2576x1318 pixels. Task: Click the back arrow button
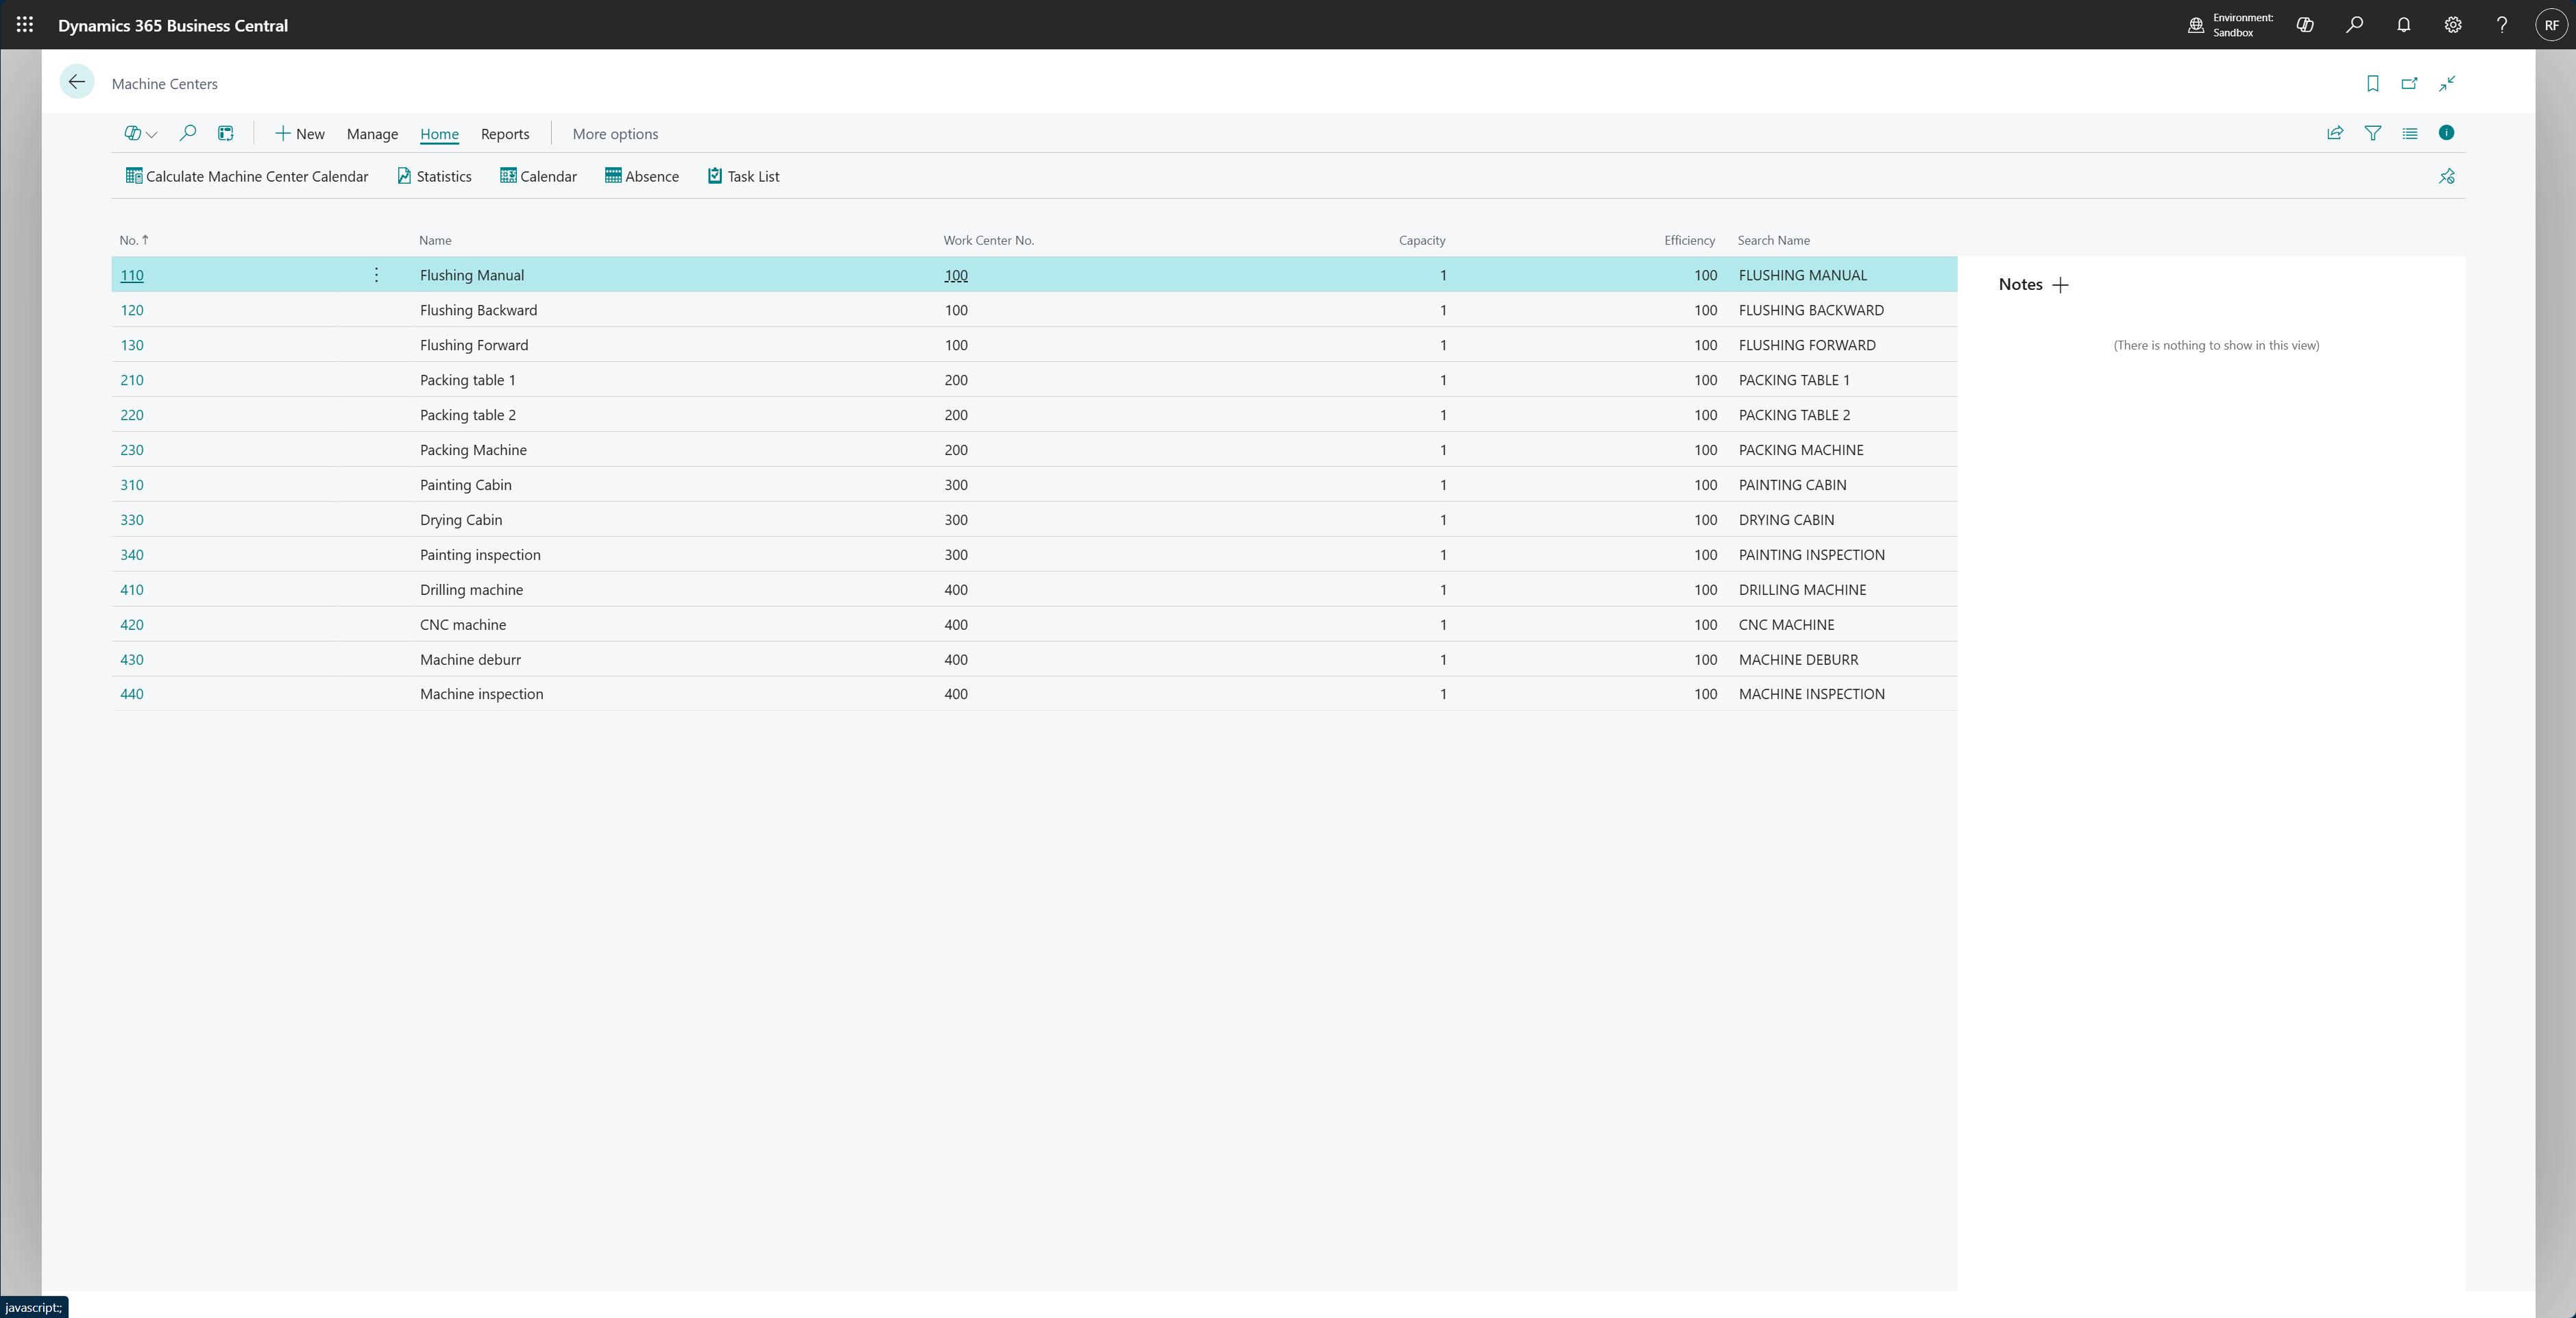pyautogui.click(x=77, y=82)
